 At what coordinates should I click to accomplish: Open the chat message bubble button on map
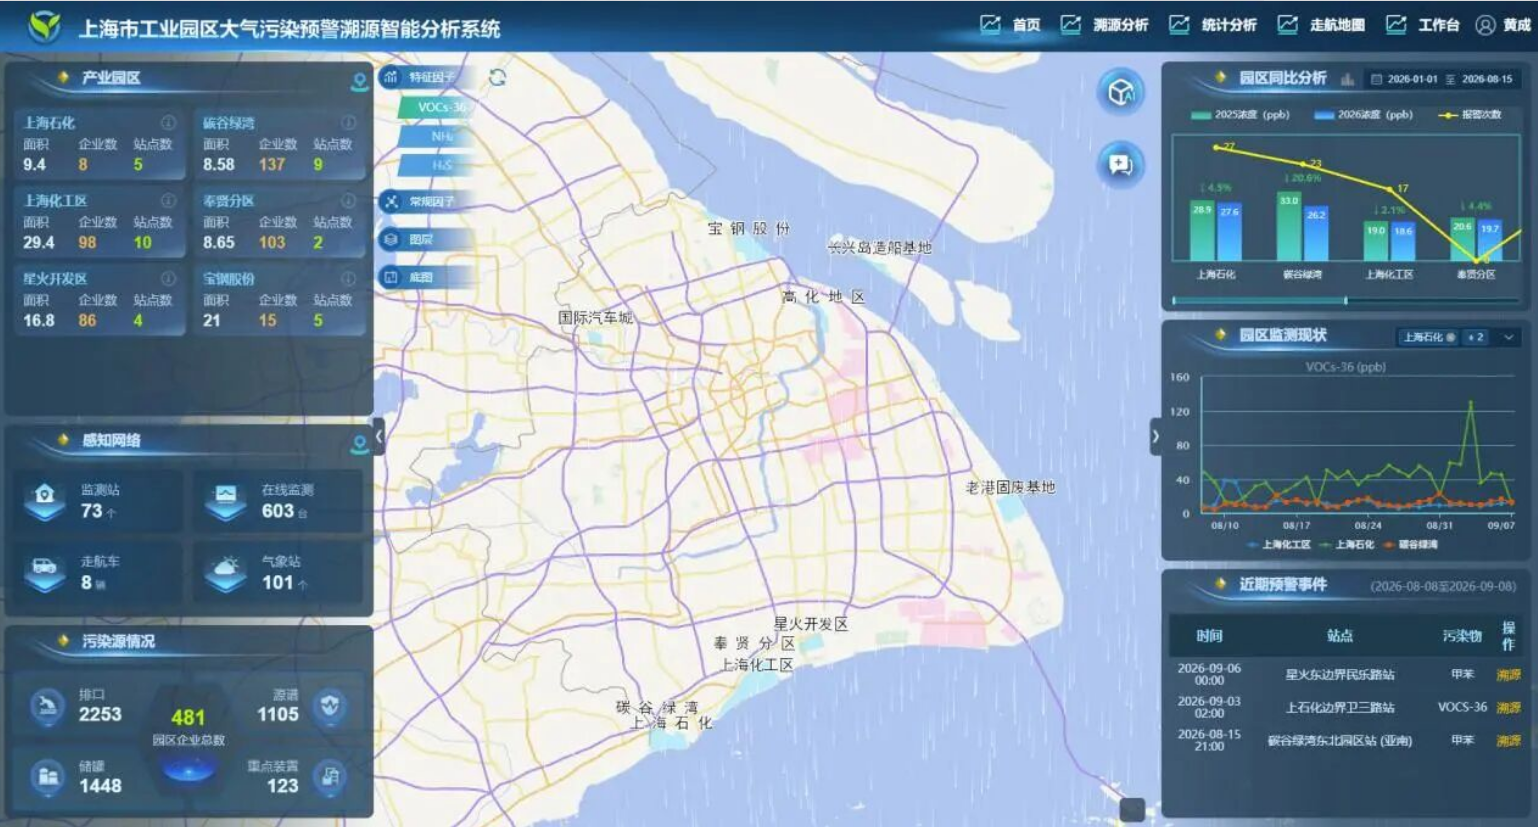pyautogui.click(x=1121, y=164)
